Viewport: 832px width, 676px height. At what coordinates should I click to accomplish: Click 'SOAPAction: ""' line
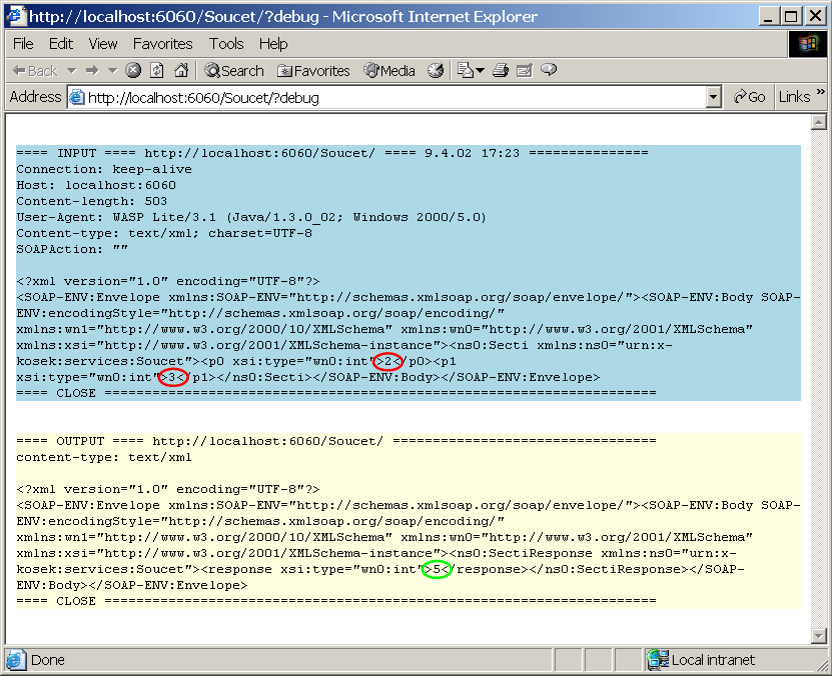tap(72, 249)
